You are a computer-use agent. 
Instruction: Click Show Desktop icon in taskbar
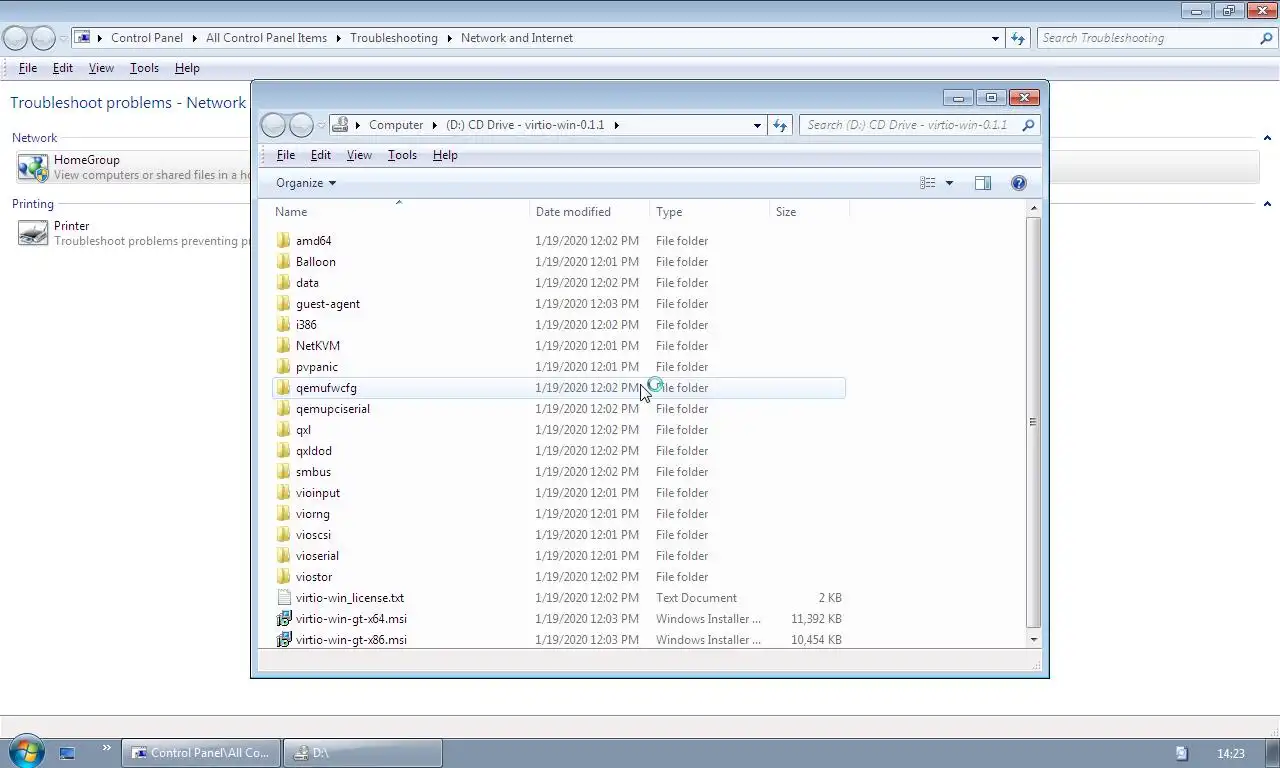point(67,753)
